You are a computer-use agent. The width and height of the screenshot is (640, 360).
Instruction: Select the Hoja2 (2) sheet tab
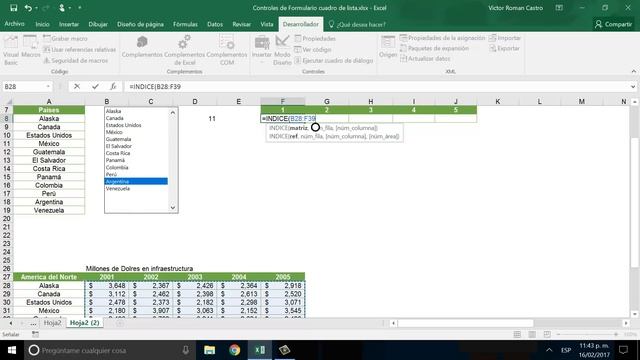point(84,323)
